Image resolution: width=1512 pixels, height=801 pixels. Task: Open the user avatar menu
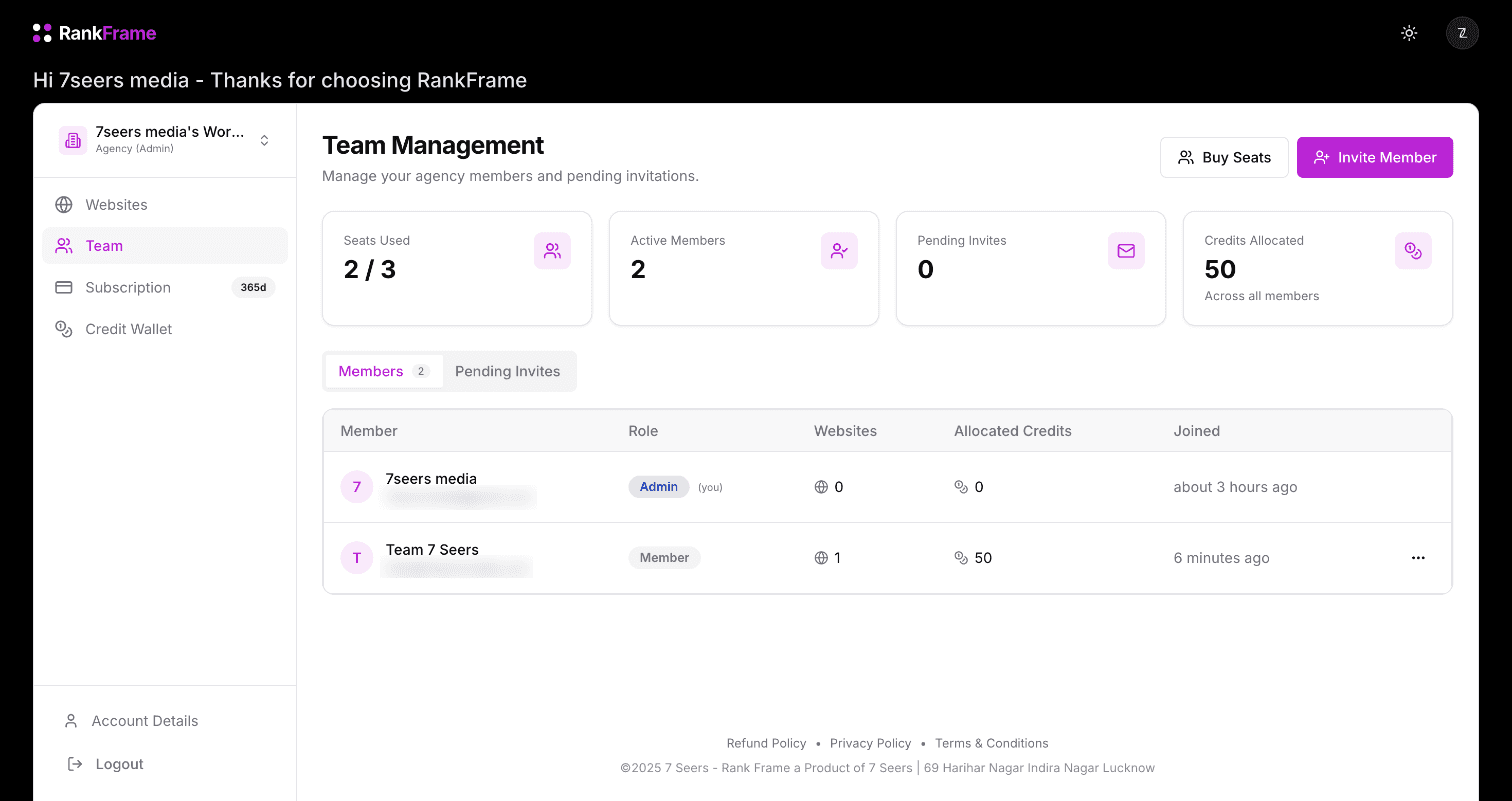[x=1462, y=33]
